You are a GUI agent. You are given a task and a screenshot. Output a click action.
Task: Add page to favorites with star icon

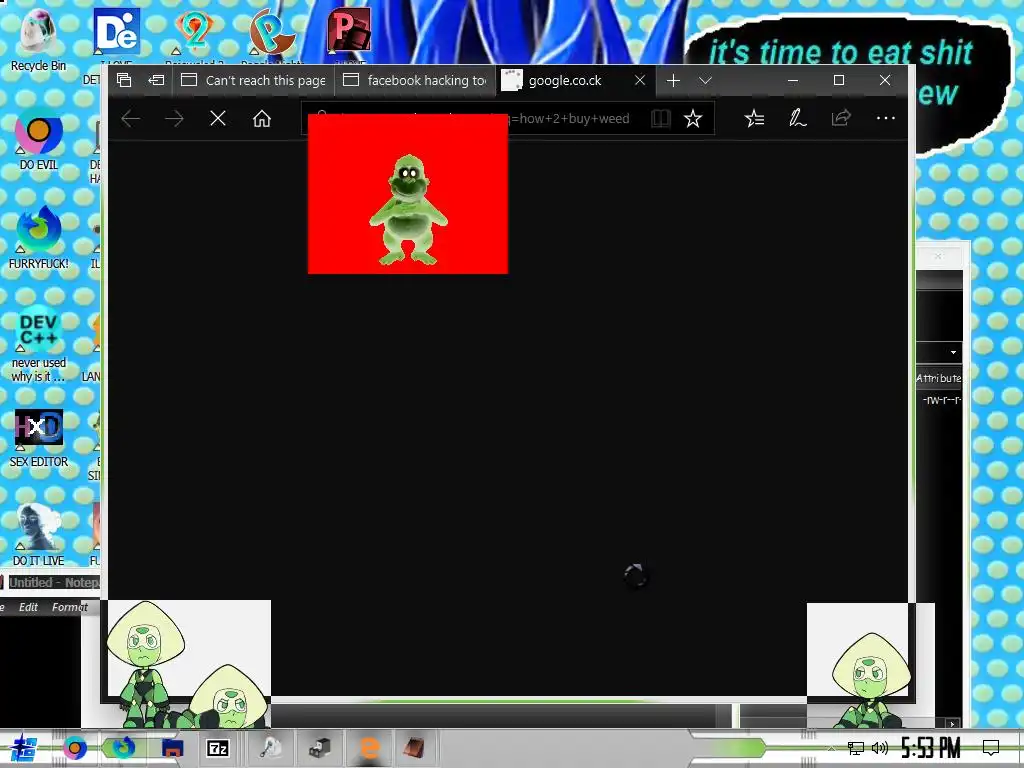coord(693,118)
